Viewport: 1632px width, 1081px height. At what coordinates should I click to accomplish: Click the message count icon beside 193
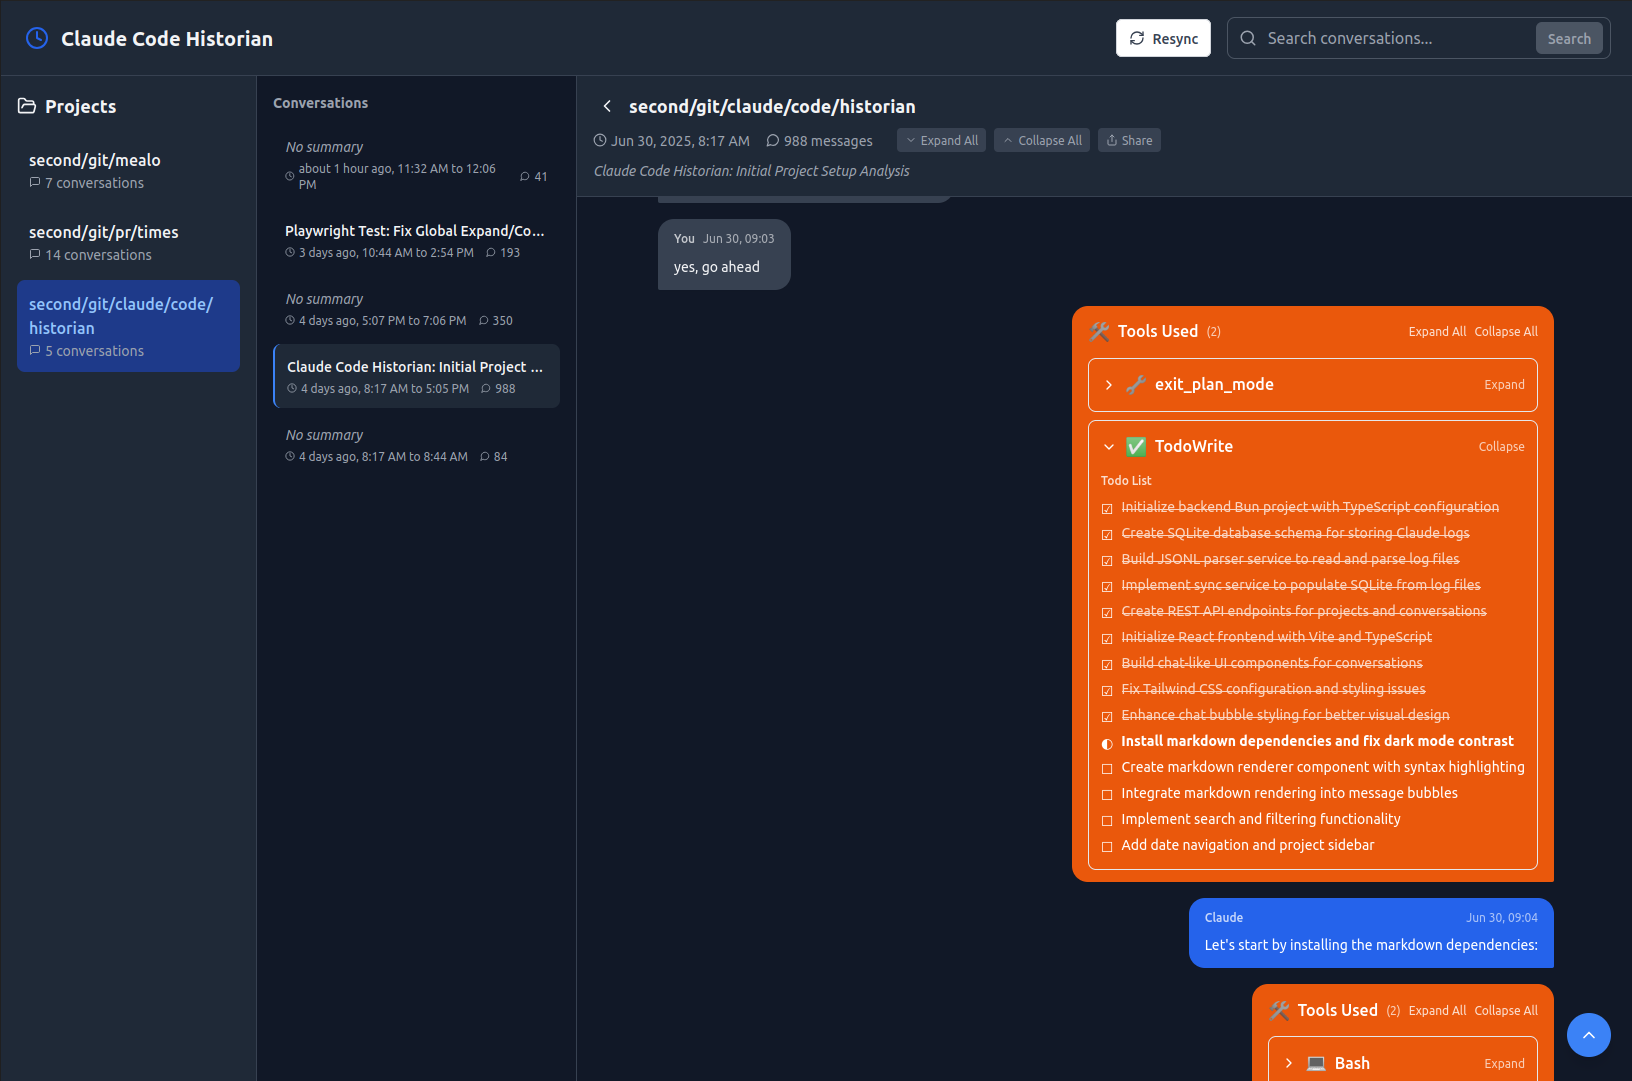point(491,253)
